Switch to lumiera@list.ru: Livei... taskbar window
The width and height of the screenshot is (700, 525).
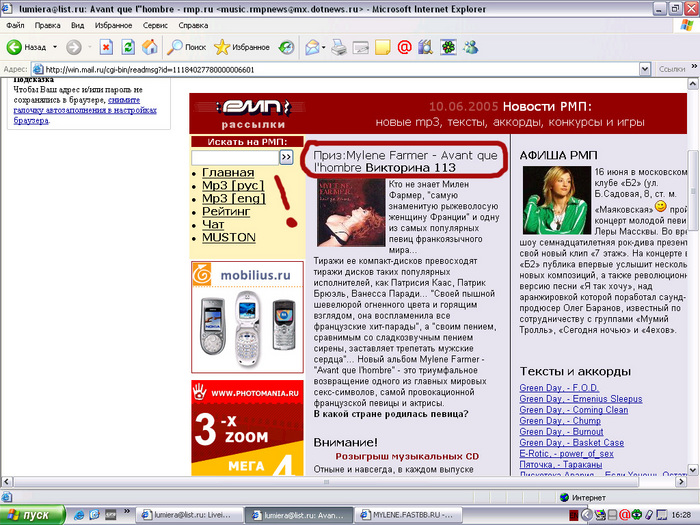point(189,515)
